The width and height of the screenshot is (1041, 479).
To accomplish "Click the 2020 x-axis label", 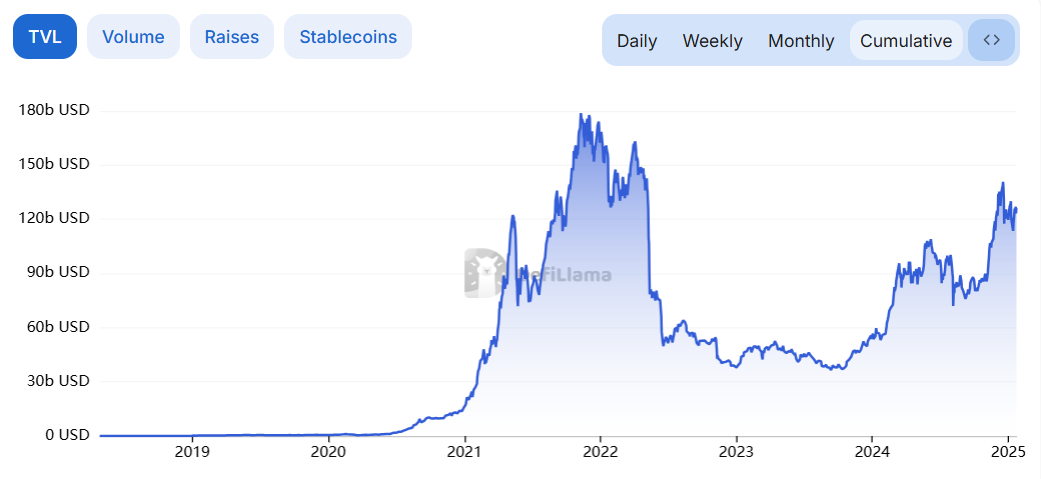I will pyautogui.click(x=328, y=451).
